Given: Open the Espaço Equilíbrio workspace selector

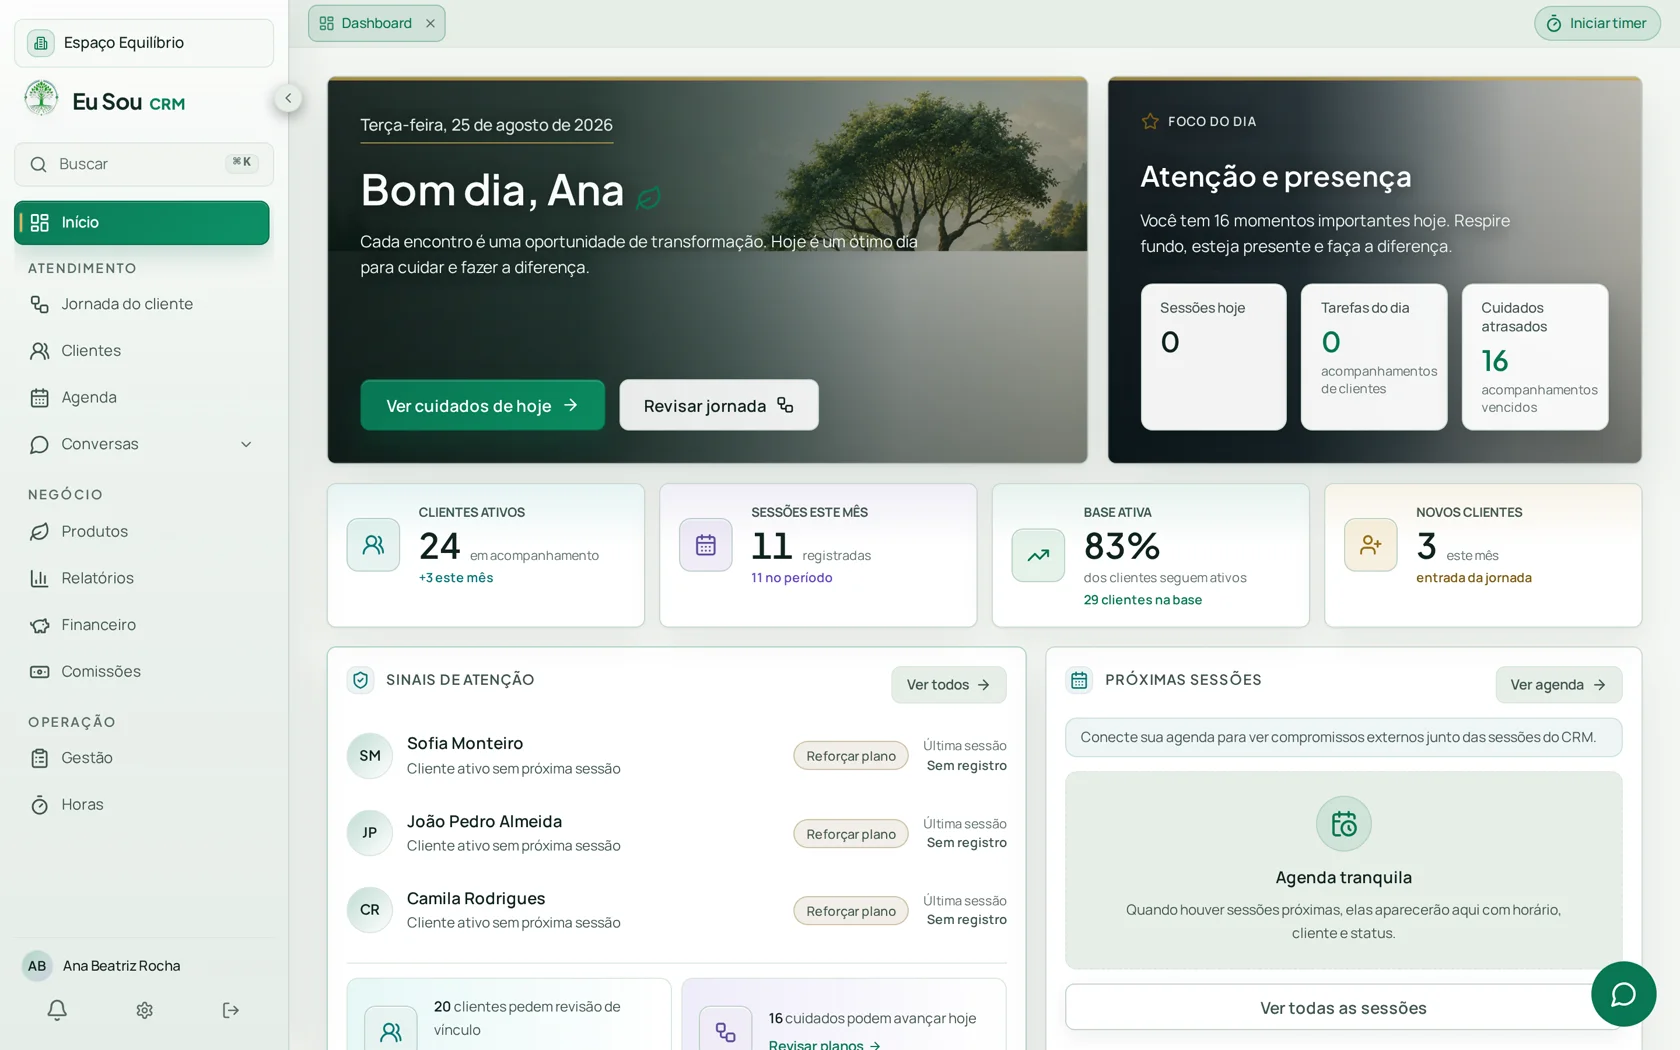Looking at the screenshot, I should click(x=144, y=43).
